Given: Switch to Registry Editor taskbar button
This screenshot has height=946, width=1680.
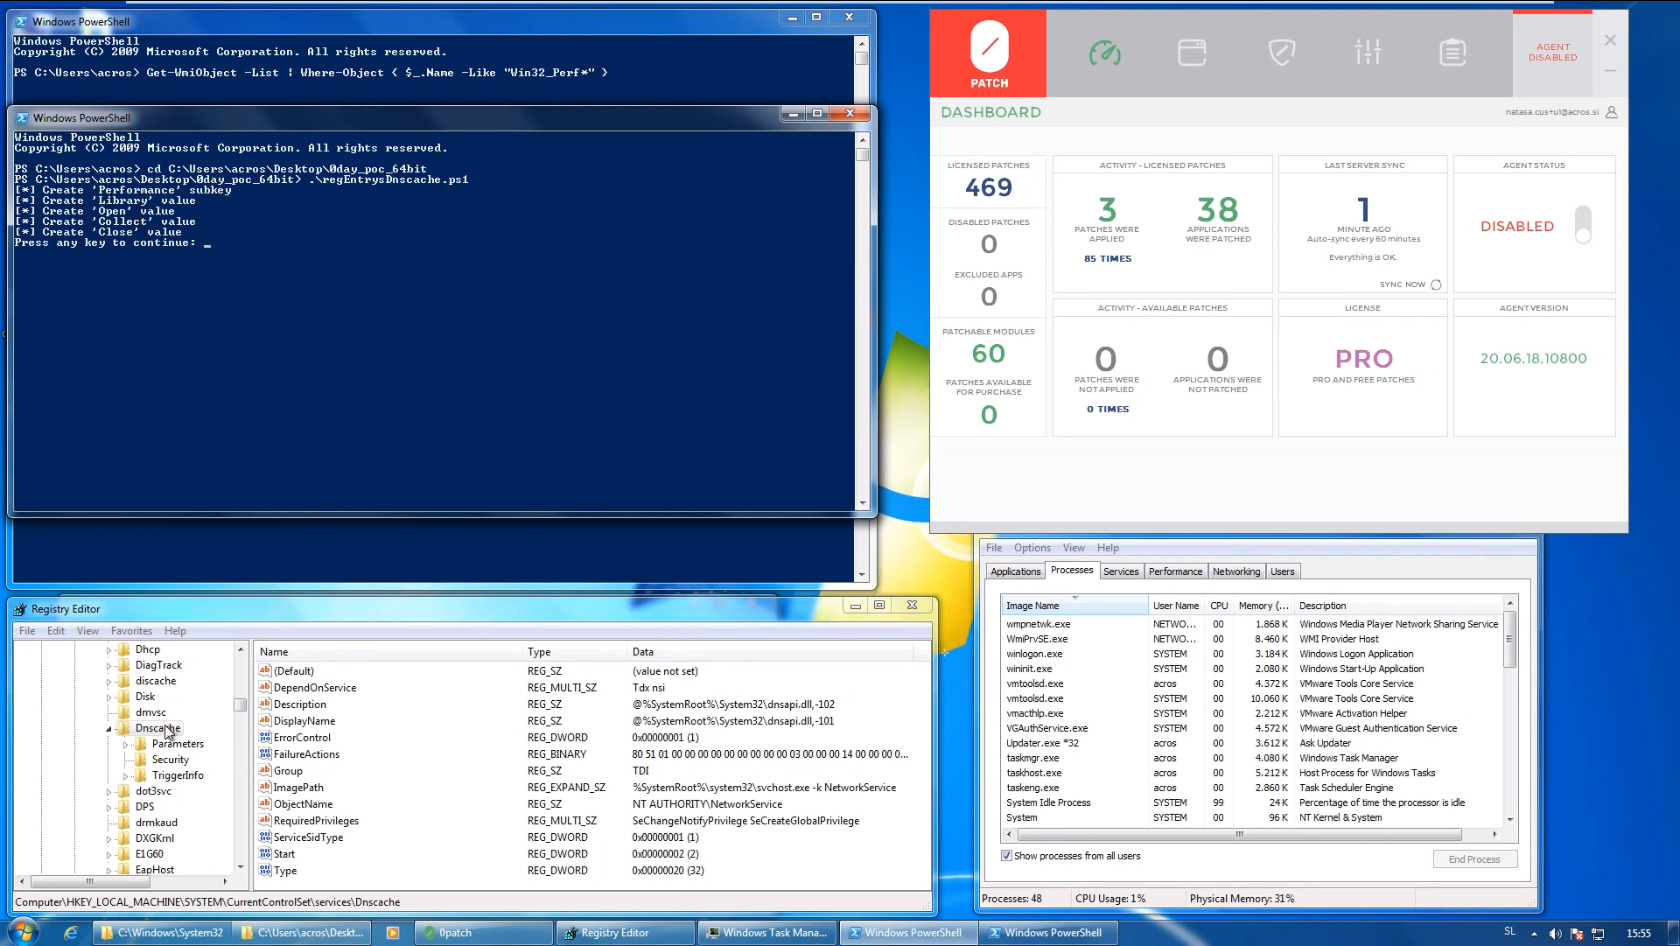Looking at the screenshot, I should pyautogui.click(x=625, y=933).
